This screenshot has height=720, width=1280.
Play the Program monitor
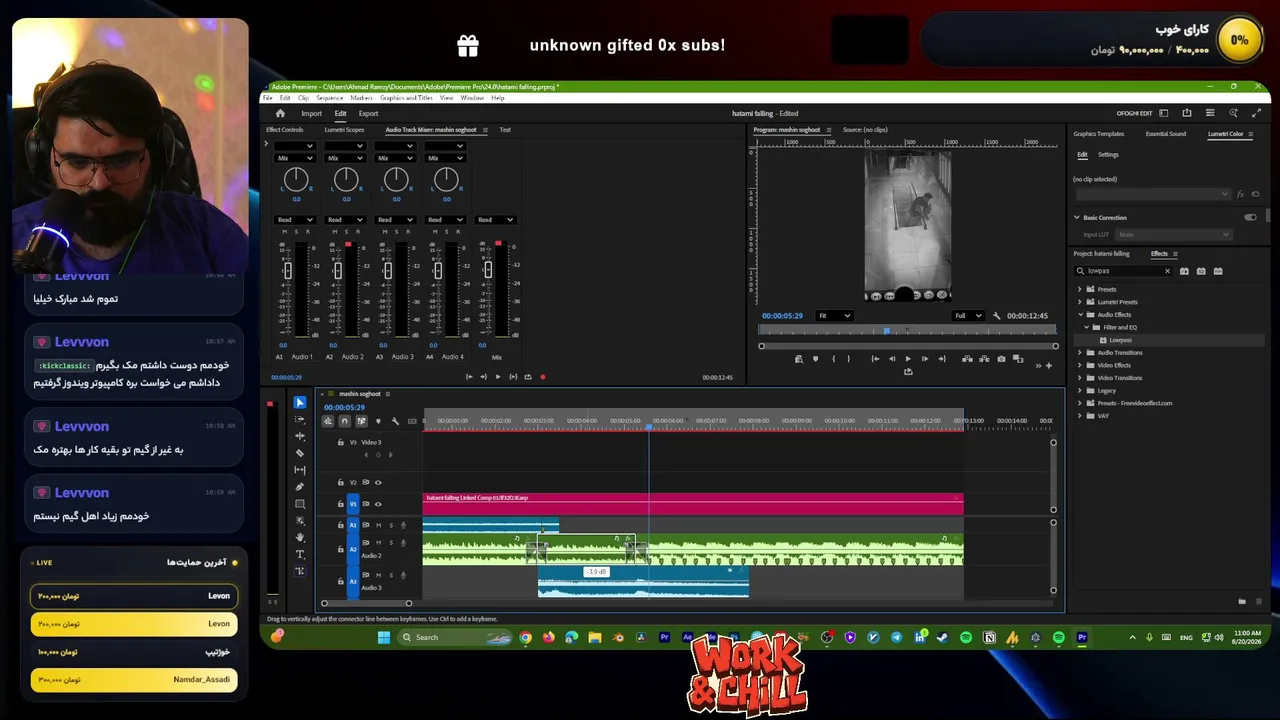(908, 359)
